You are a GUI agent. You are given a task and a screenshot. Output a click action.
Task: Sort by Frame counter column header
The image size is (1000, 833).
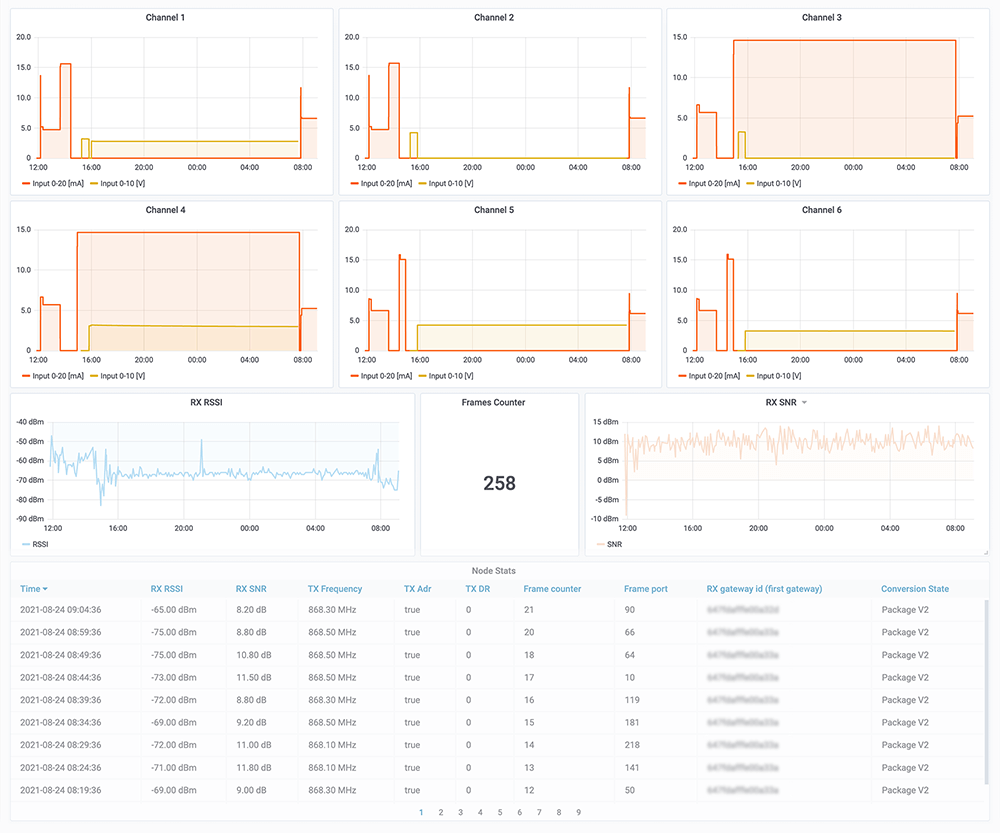point(552,589)
